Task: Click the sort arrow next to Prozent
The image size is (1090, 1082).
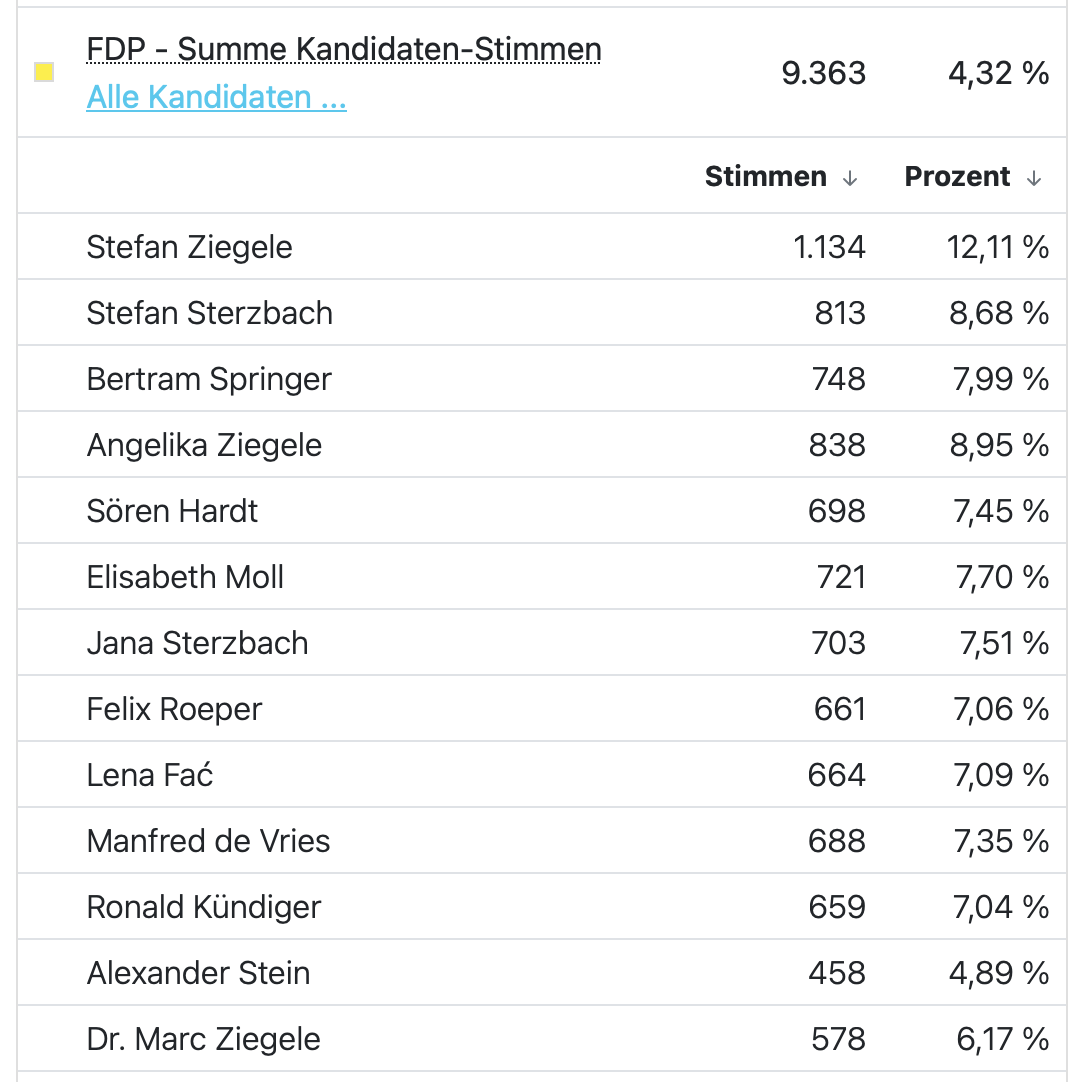Action: coord(1034,178)
